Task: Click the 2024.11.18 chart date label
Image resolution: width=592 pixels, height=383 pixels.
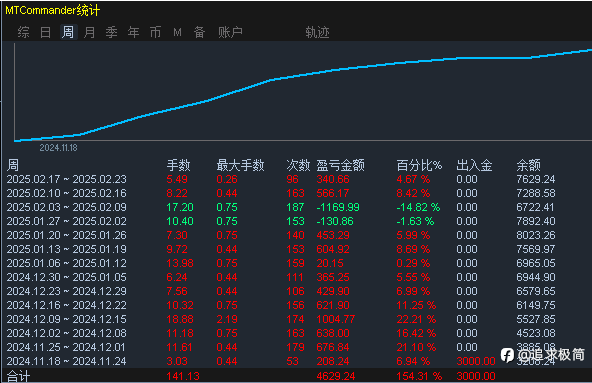Action: (59, 148)
